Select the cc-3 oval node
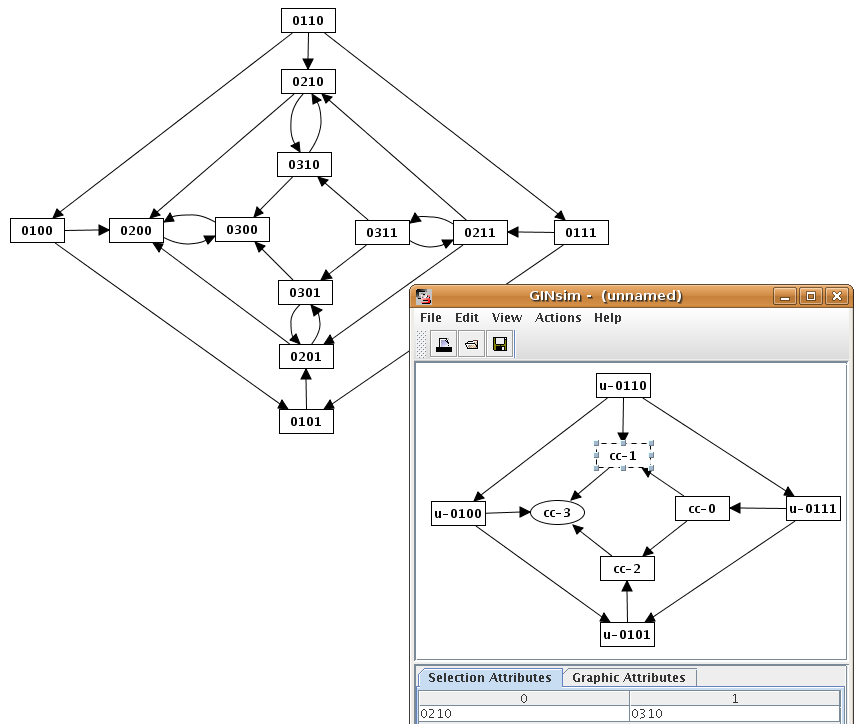857x724 pixels. (x=557, y=513)
